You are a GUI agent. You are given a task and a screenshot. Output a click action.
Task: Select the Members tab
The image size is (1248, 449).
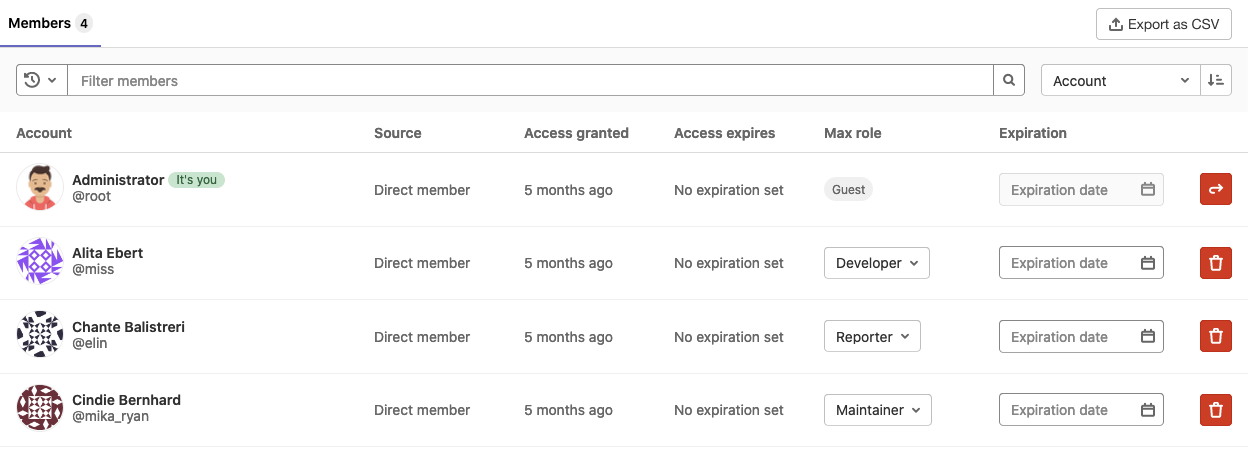coord(49,23)
